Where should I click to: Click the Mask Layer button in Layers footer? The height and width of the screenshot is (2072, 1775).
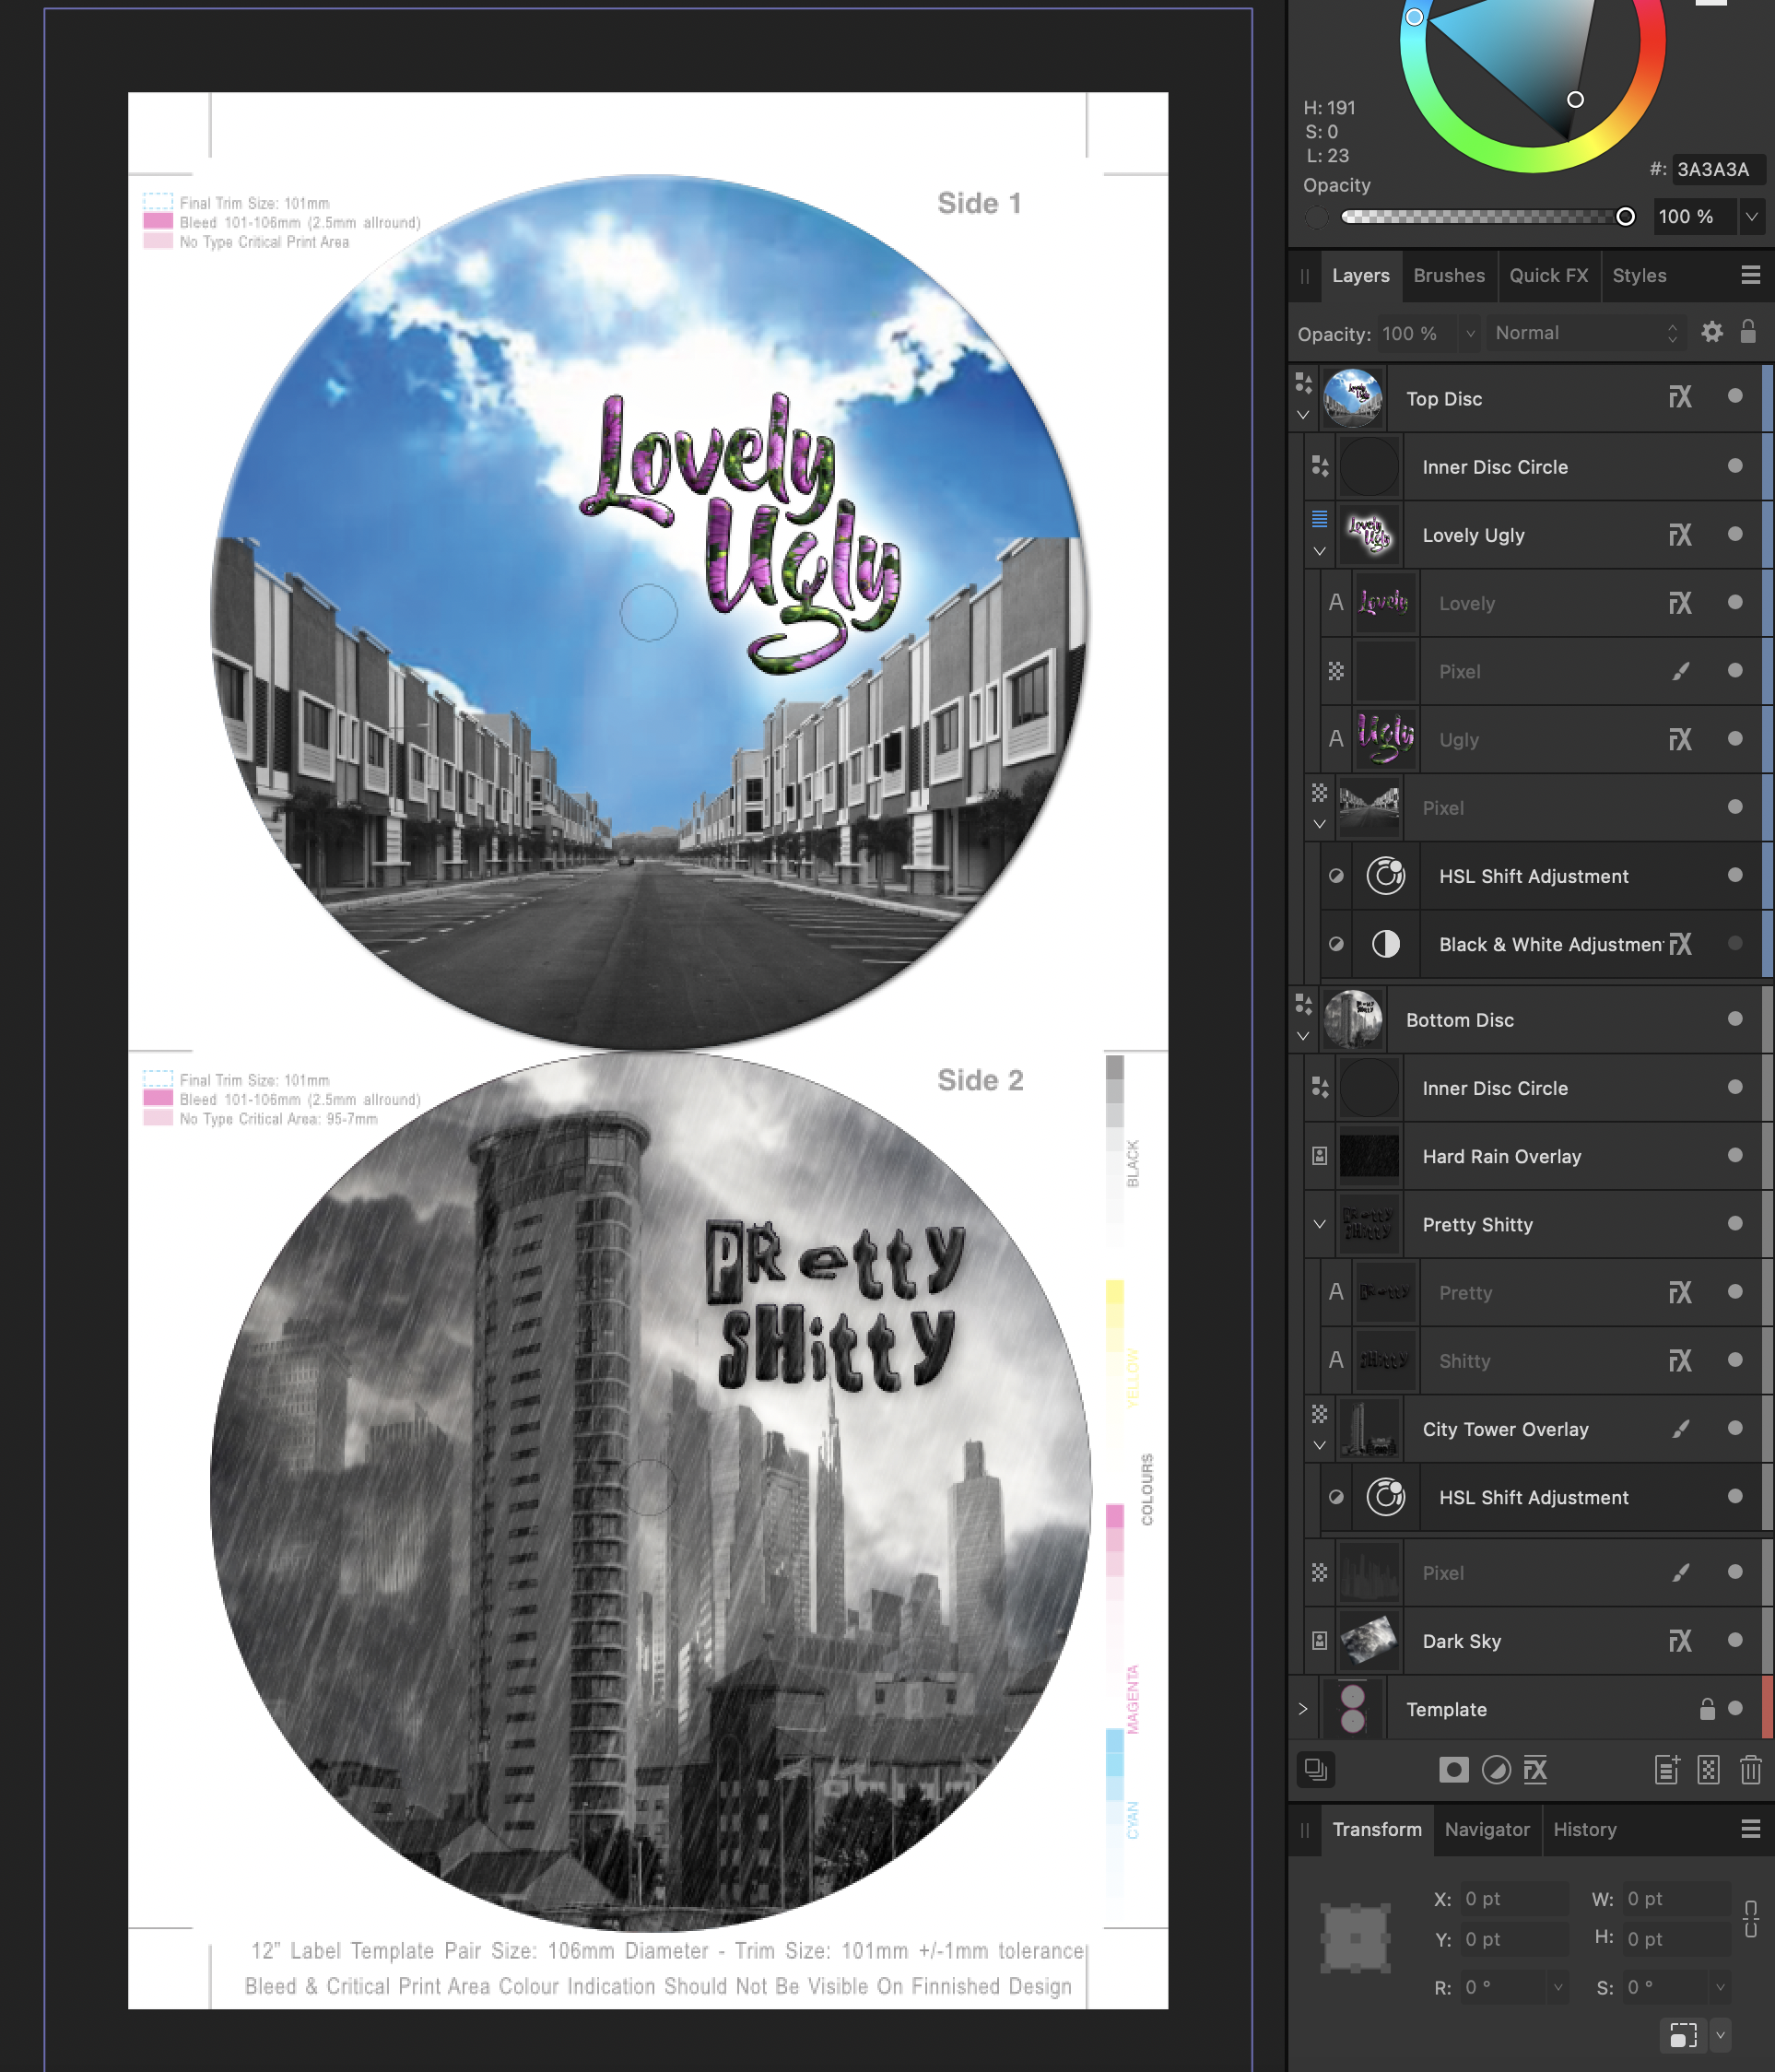click(x=1453, y=1770)
